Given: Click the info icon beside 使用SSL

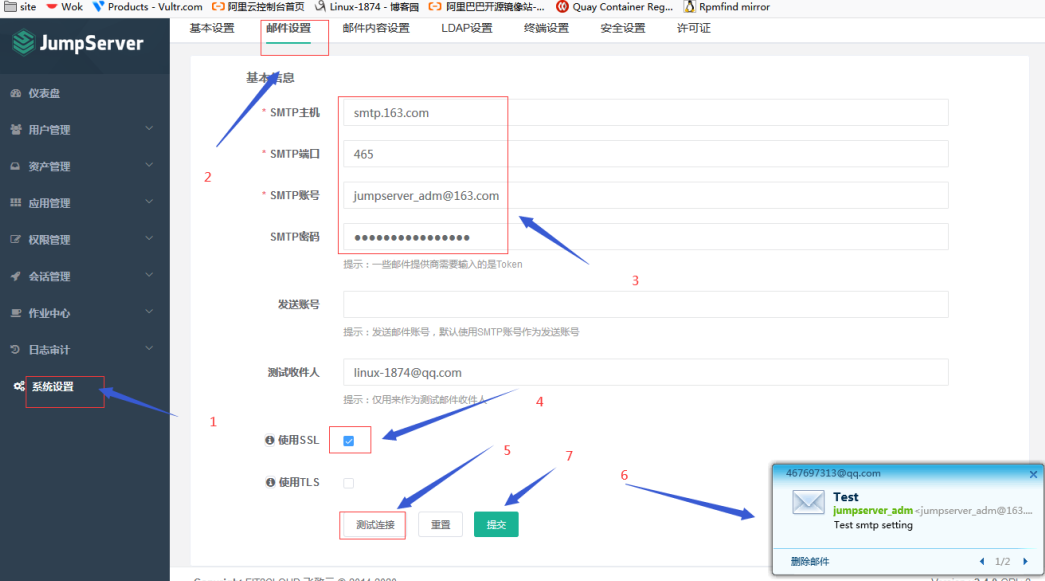Looking at the screenshot, I should [x=269, y=440].
